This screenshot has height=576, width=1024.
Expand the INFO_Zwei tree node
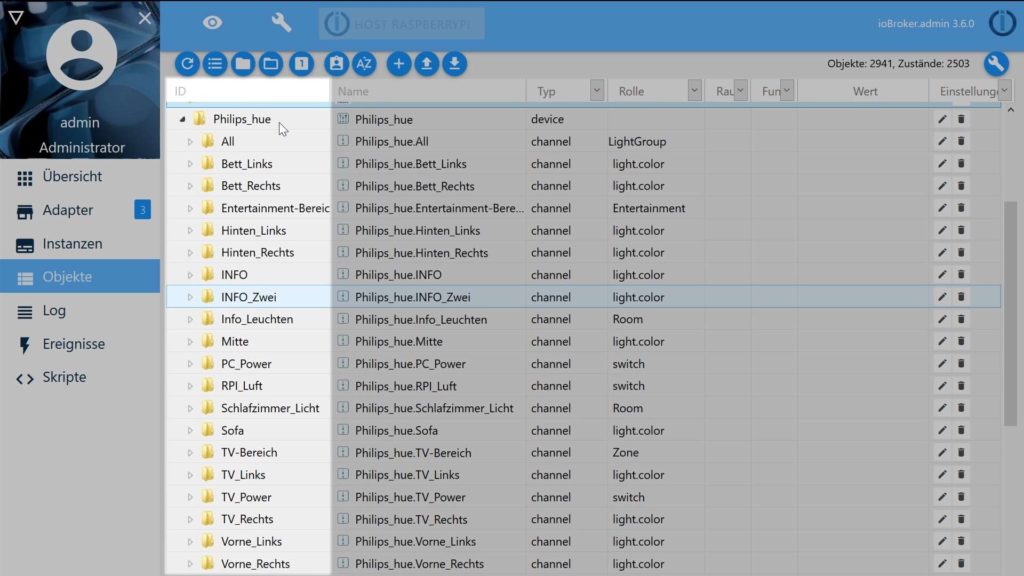click(190, 296)
